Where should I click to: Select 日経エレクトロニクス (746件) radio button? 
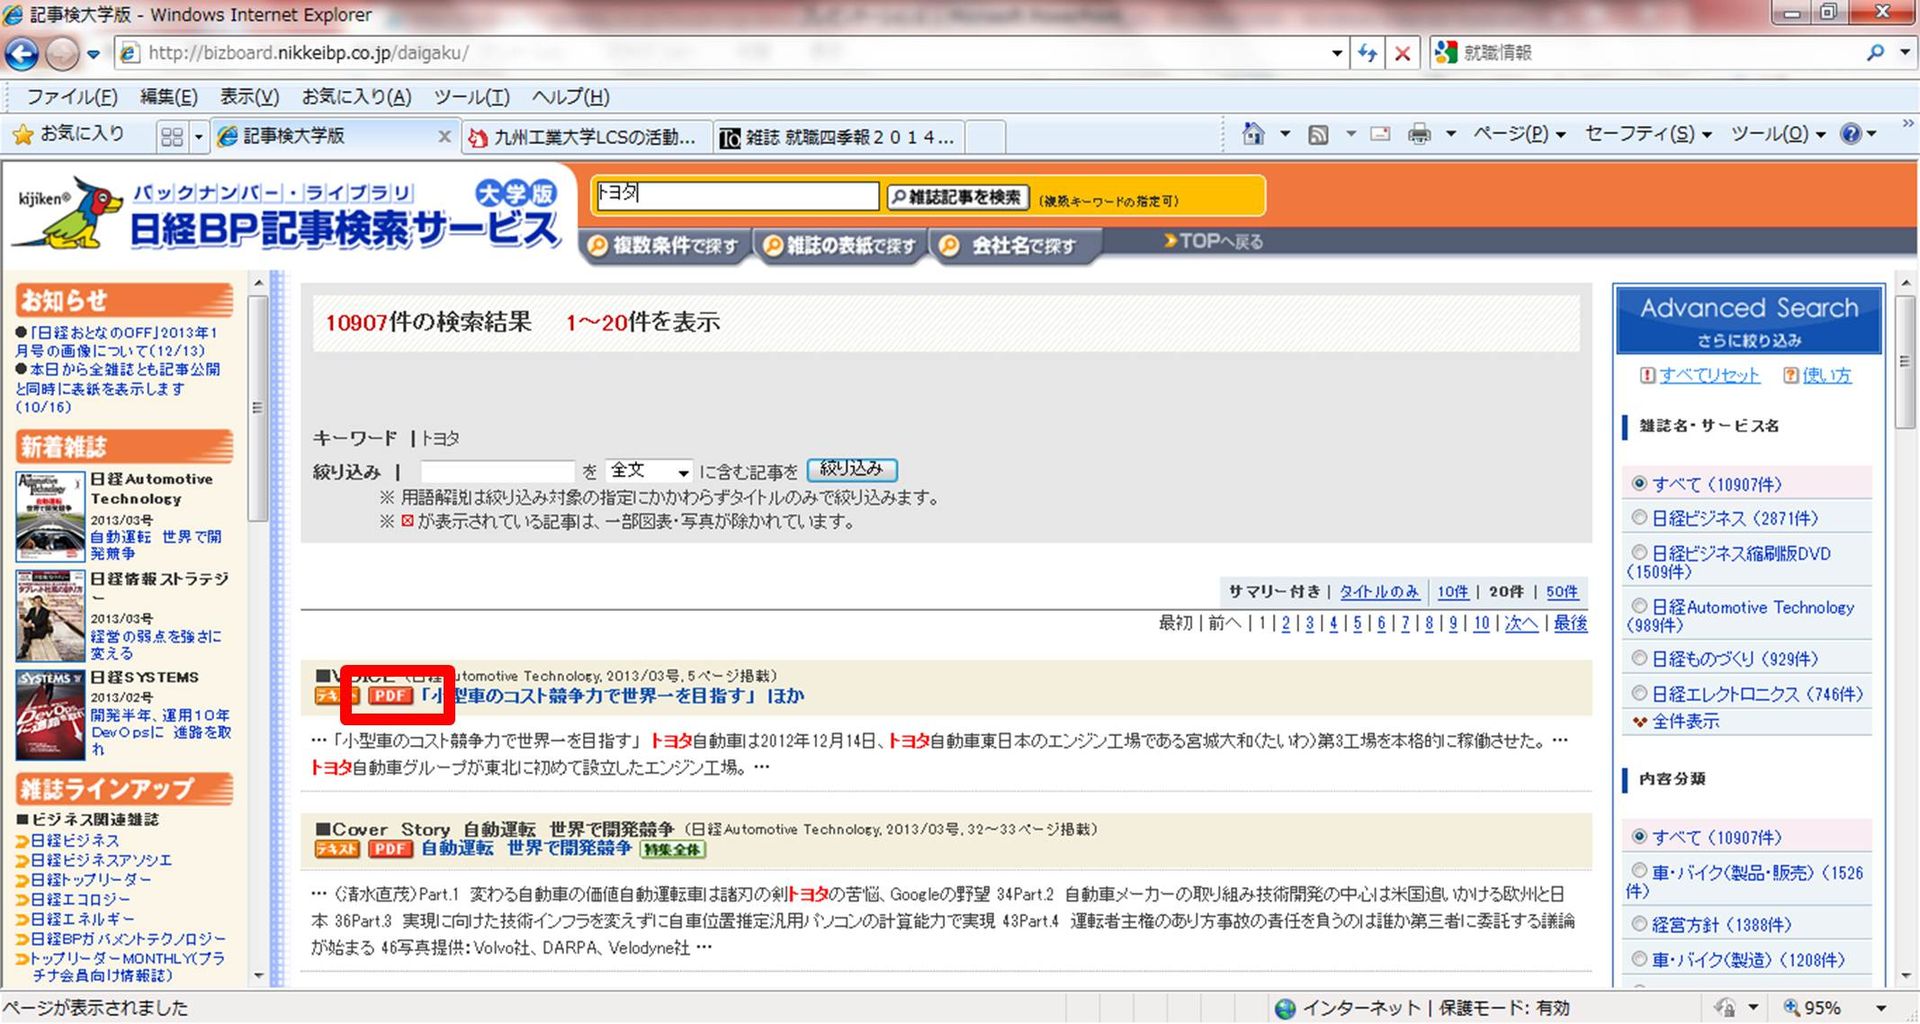click(1639, 693)
